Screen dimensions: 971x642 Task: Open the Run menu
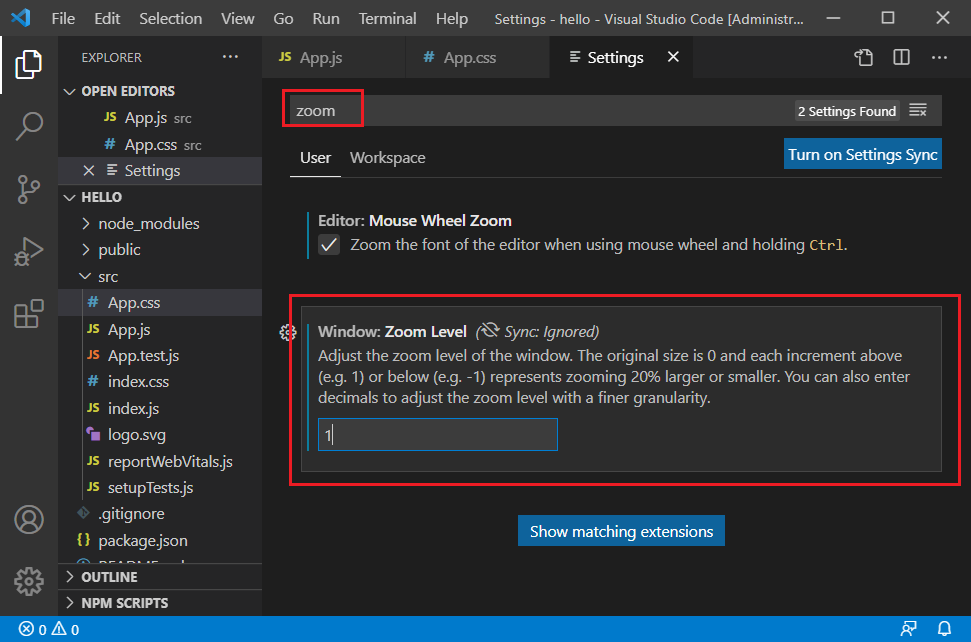pyautogui.click(x=326, y=19)
